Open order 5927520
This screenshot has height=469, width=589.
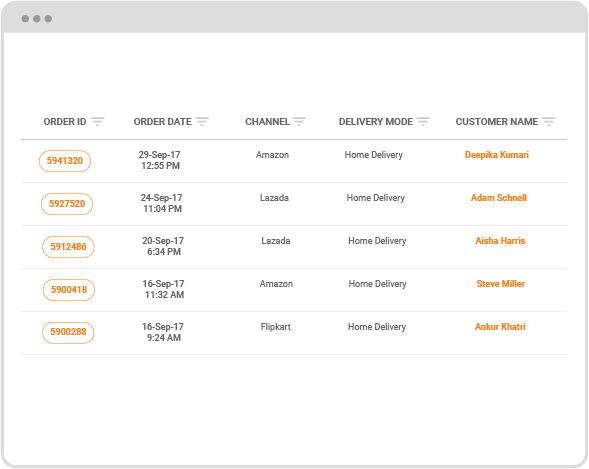coord(67,204)
